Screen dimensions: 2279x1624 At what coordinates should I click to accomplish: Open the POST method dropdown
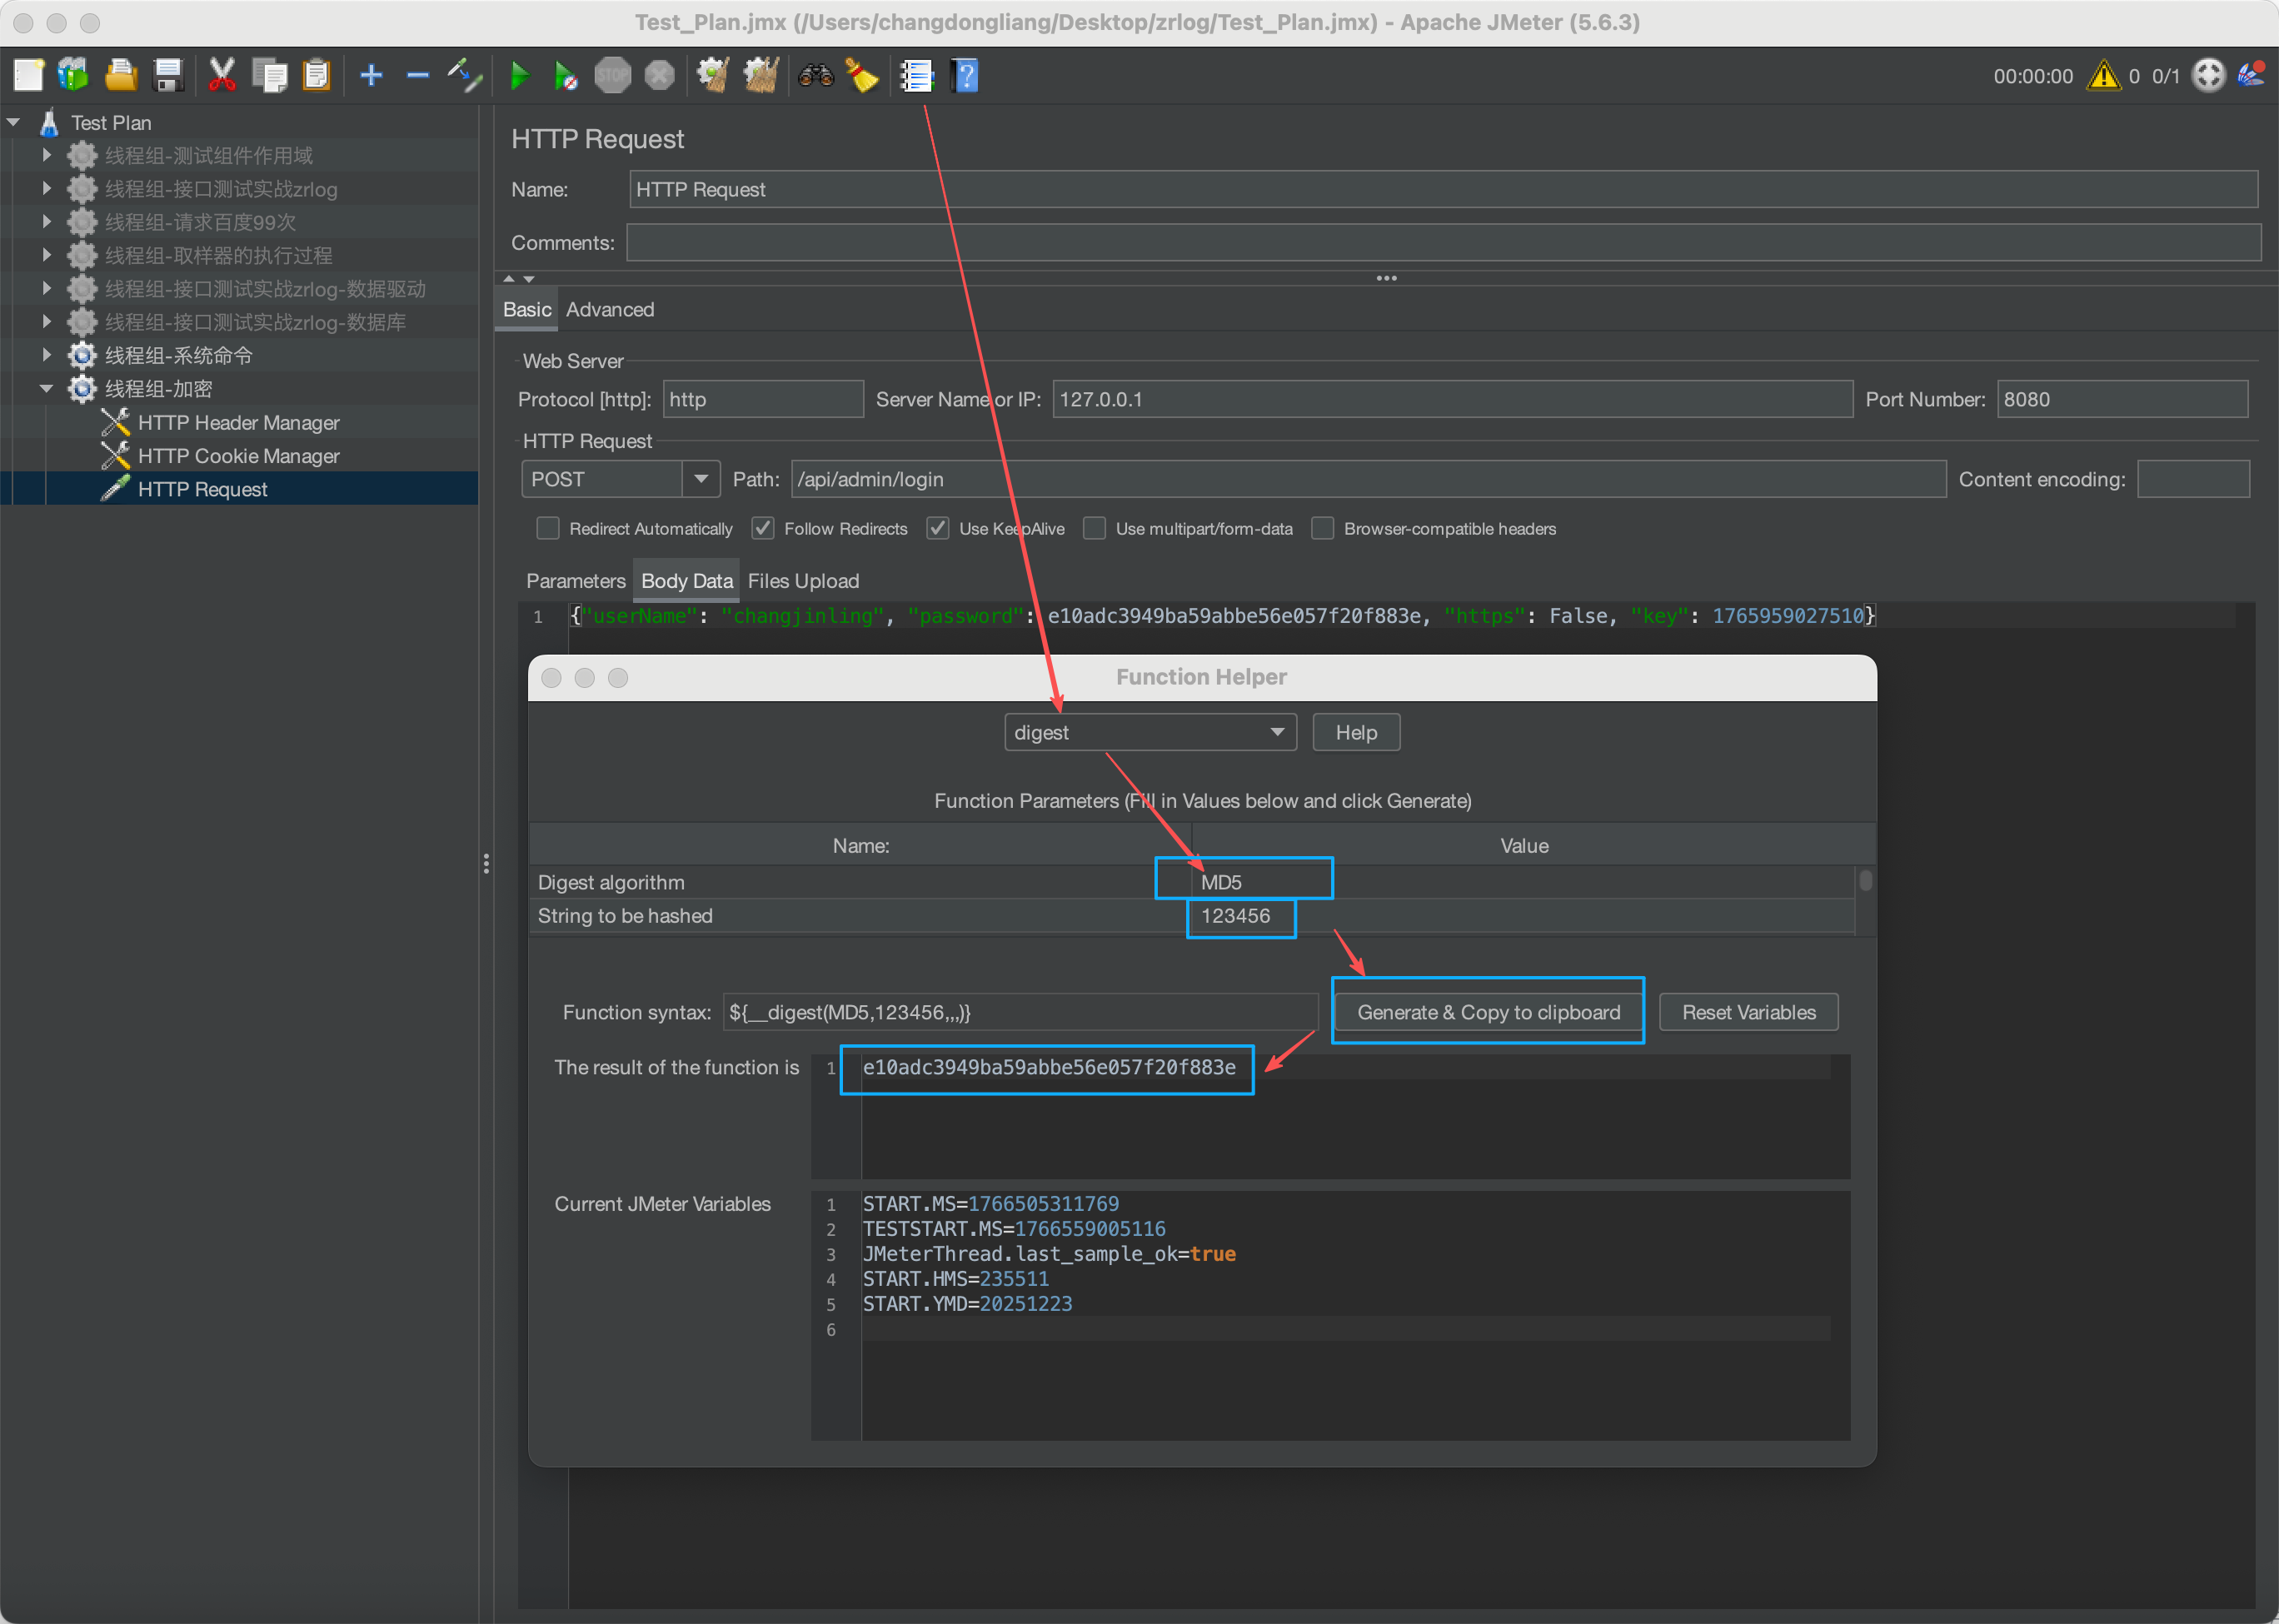pyautogui.click(x=701, y=479)
